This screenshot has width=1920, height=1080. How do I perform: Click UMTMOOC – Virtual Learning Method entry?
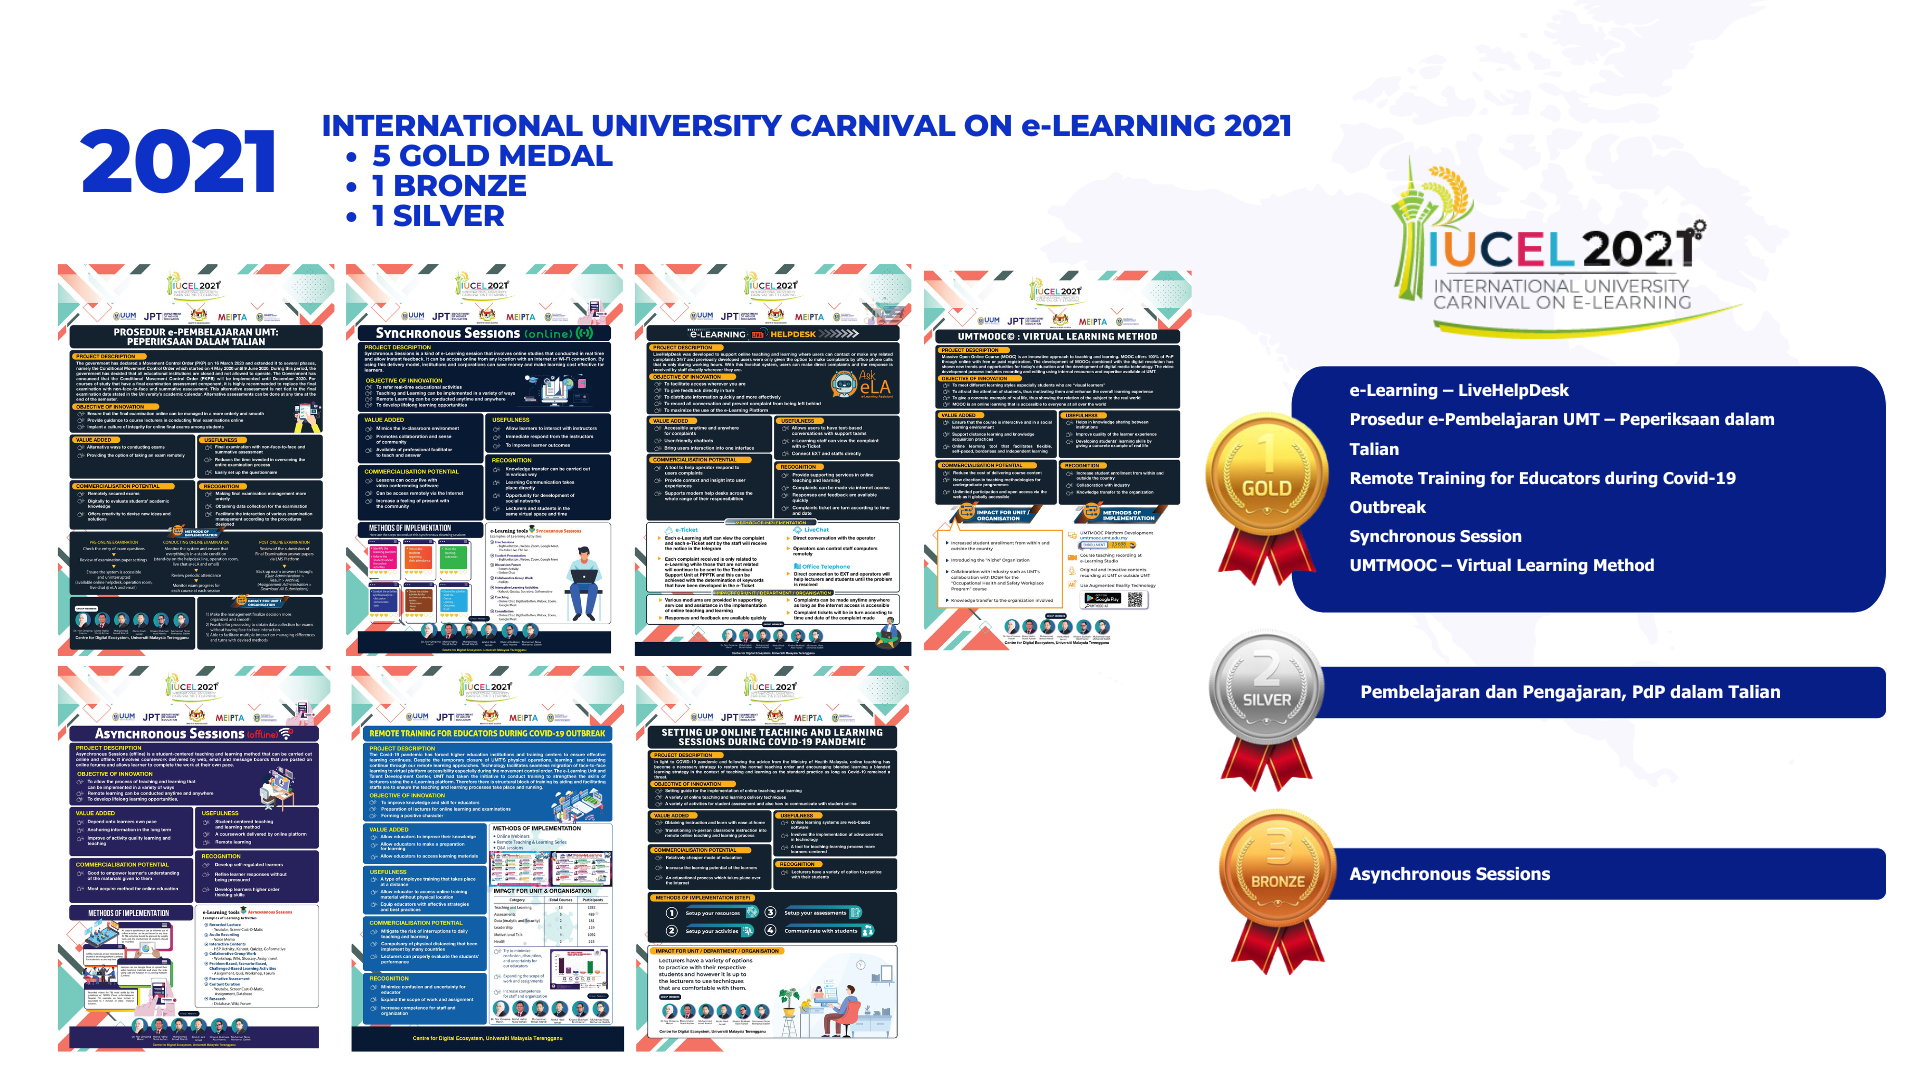(1501, 566)
